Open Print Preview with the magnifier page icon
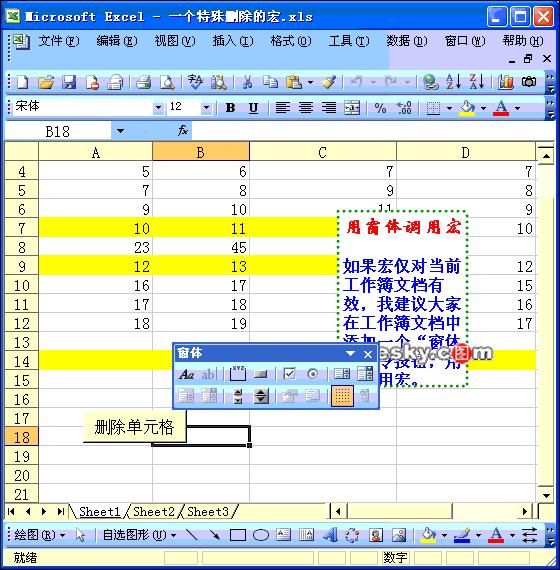 (167, 82)
